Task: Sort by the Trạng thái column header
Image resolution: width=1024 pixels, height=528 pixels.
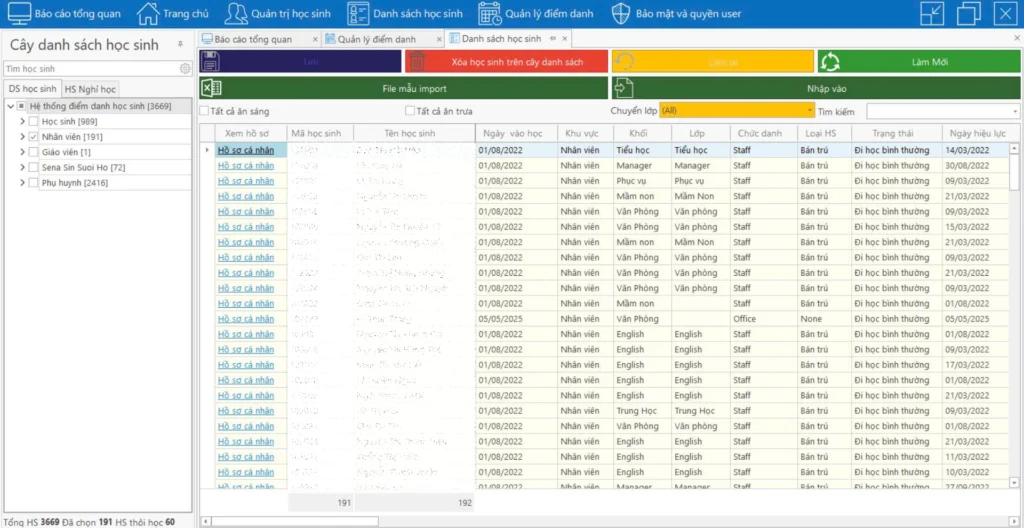Action: pos(896,133)
